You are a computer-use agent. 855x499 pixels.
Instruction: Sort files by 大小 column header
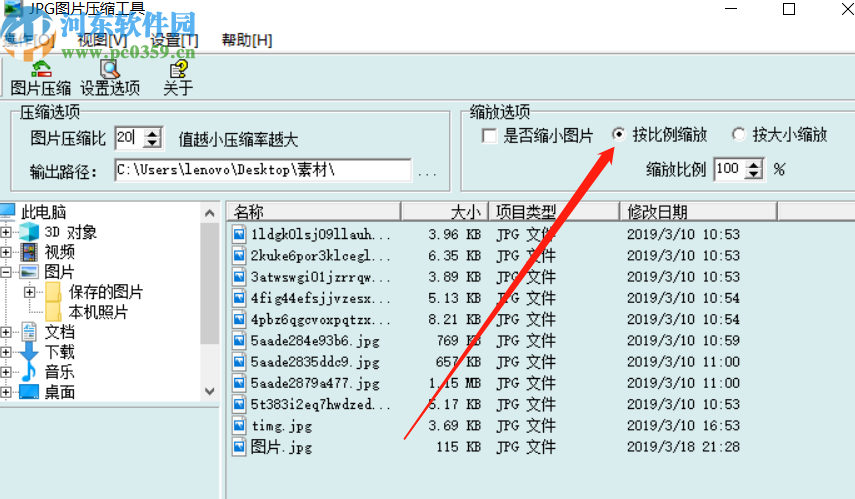pyautogui.click(x=444, y=211)
